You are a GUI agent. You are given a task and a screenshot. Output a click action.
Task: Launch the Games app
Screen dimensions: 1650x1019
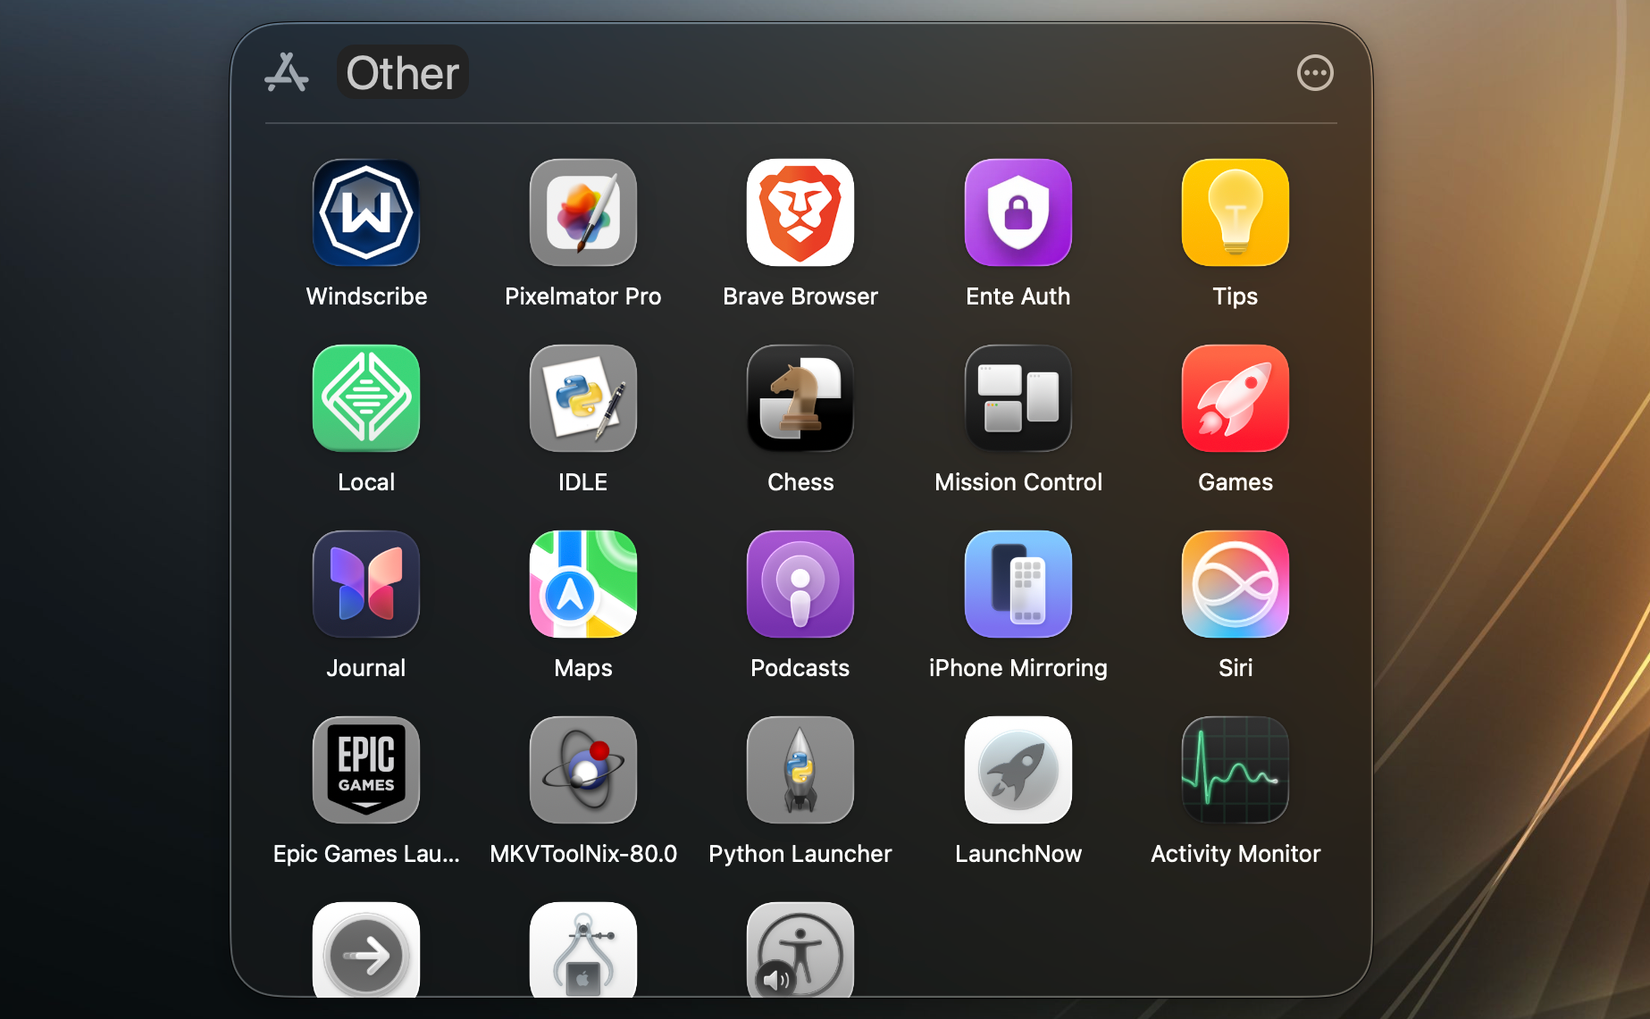pyautogui.click(x=1235, y=399)
